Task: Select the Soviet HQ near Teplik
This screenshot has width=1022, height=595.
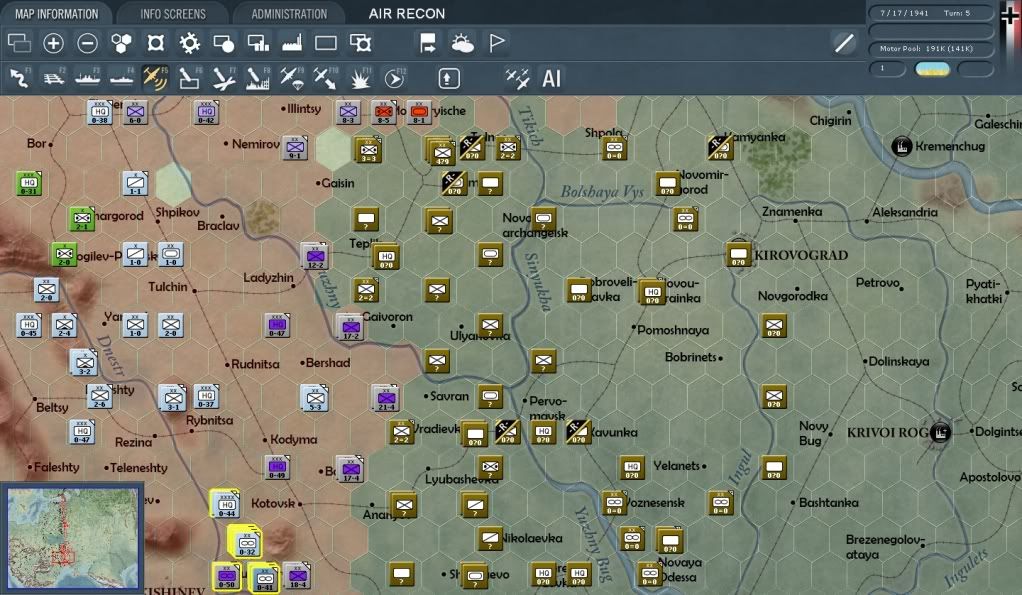Action: [387, 255]
